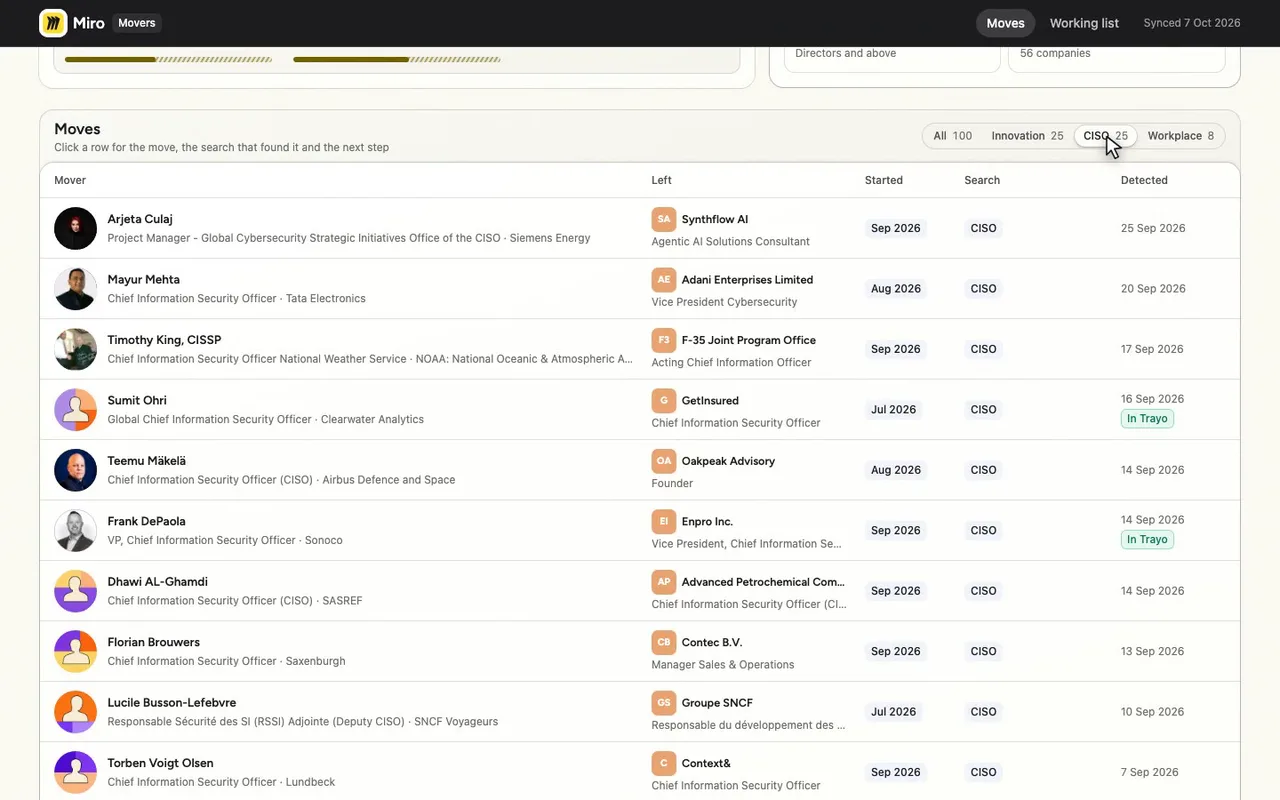
Task: Filter moves by Workplace
Action: (1181, 136)
